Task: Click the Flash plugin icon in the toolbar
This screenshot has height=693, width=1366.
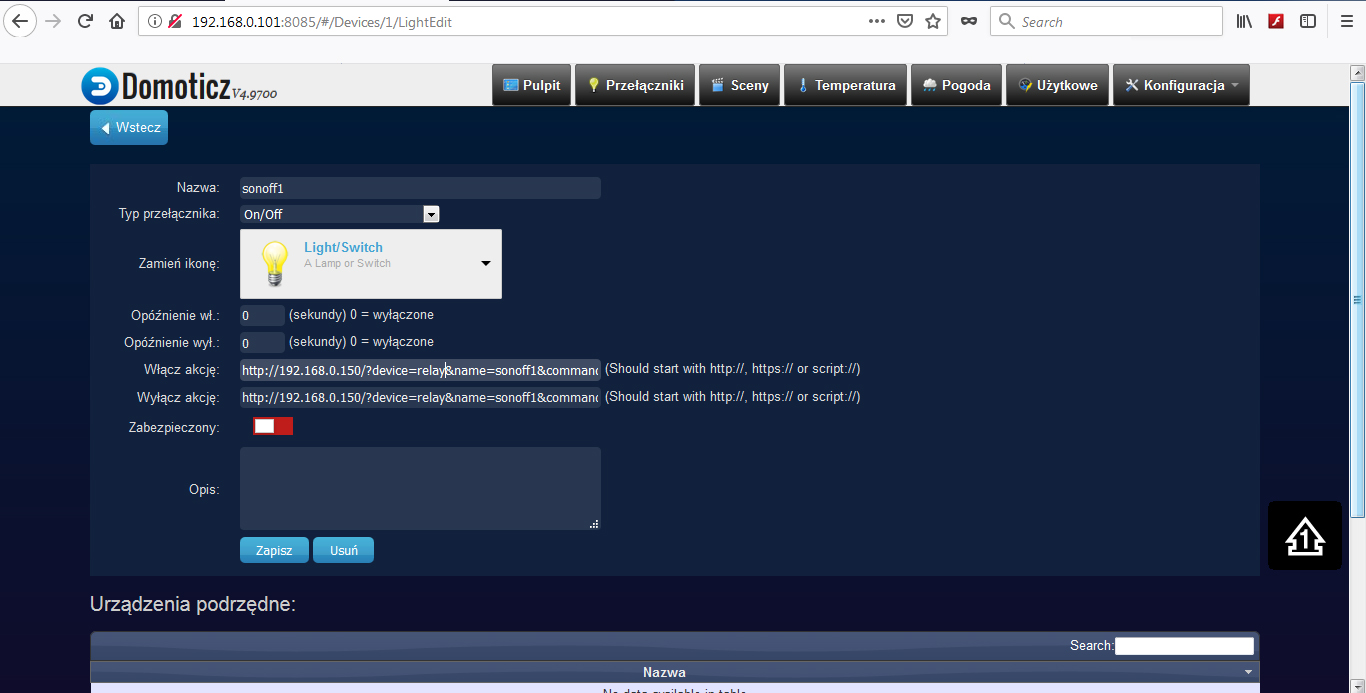Action: pos(1275,21)
